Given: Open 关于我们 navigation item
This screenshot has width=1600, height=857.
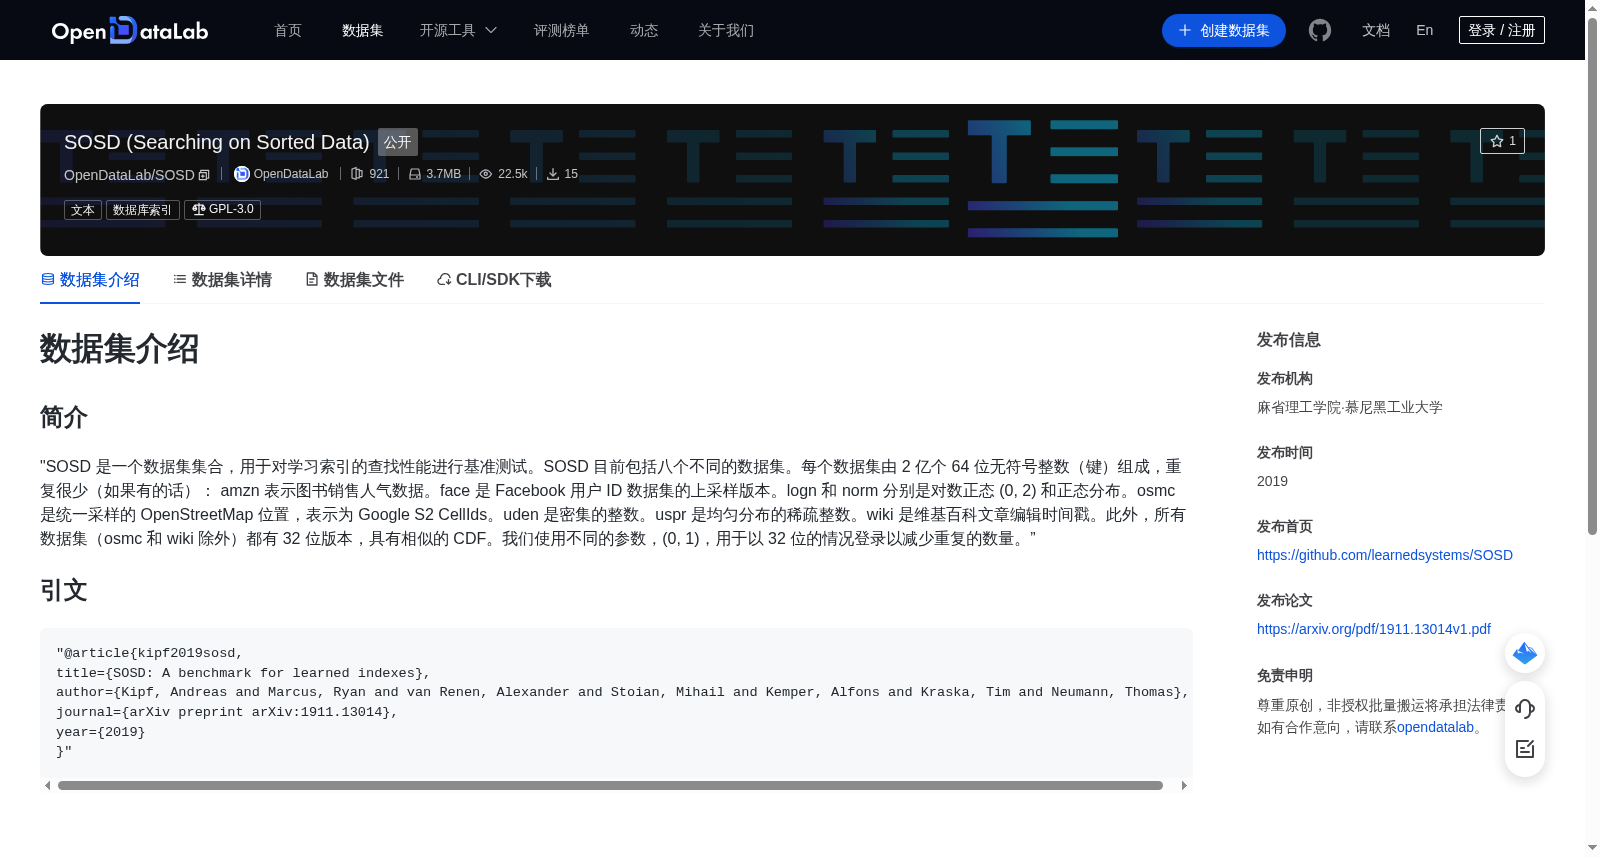Looking at the screenshot, I should click(726, 30).
